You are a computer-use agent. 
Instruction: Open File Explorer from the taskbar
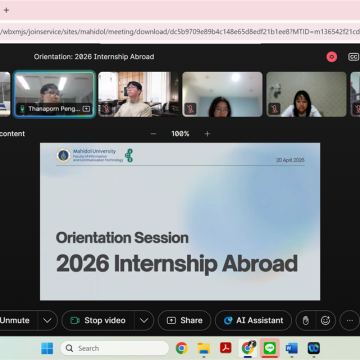pyautogui.click(x=204, y=348)
